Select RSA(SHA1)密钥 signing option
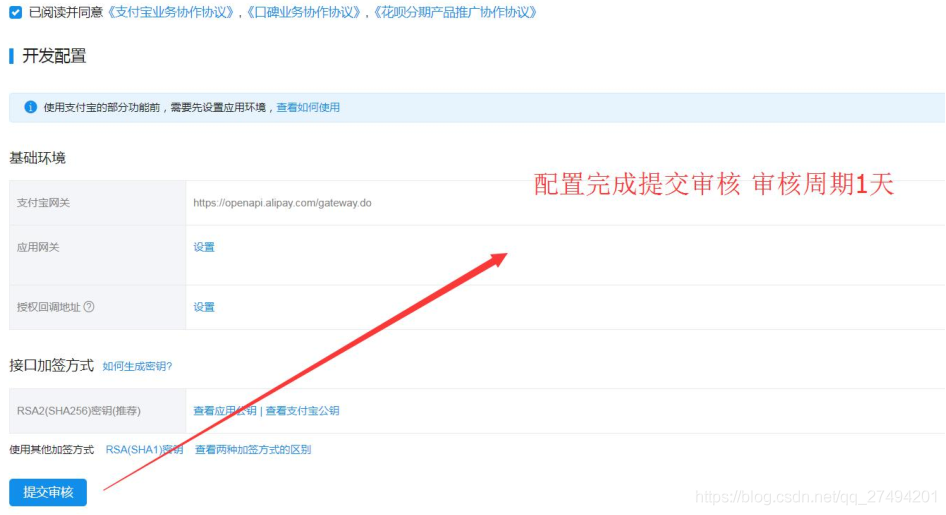Image resolution: width=946 pixels, height=515 pixels. [144, 449]
